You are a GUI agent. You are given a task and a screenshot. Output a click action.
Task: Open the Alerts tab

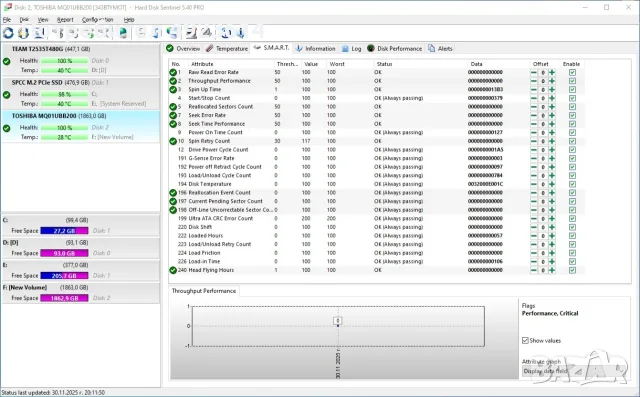(440, 49)
